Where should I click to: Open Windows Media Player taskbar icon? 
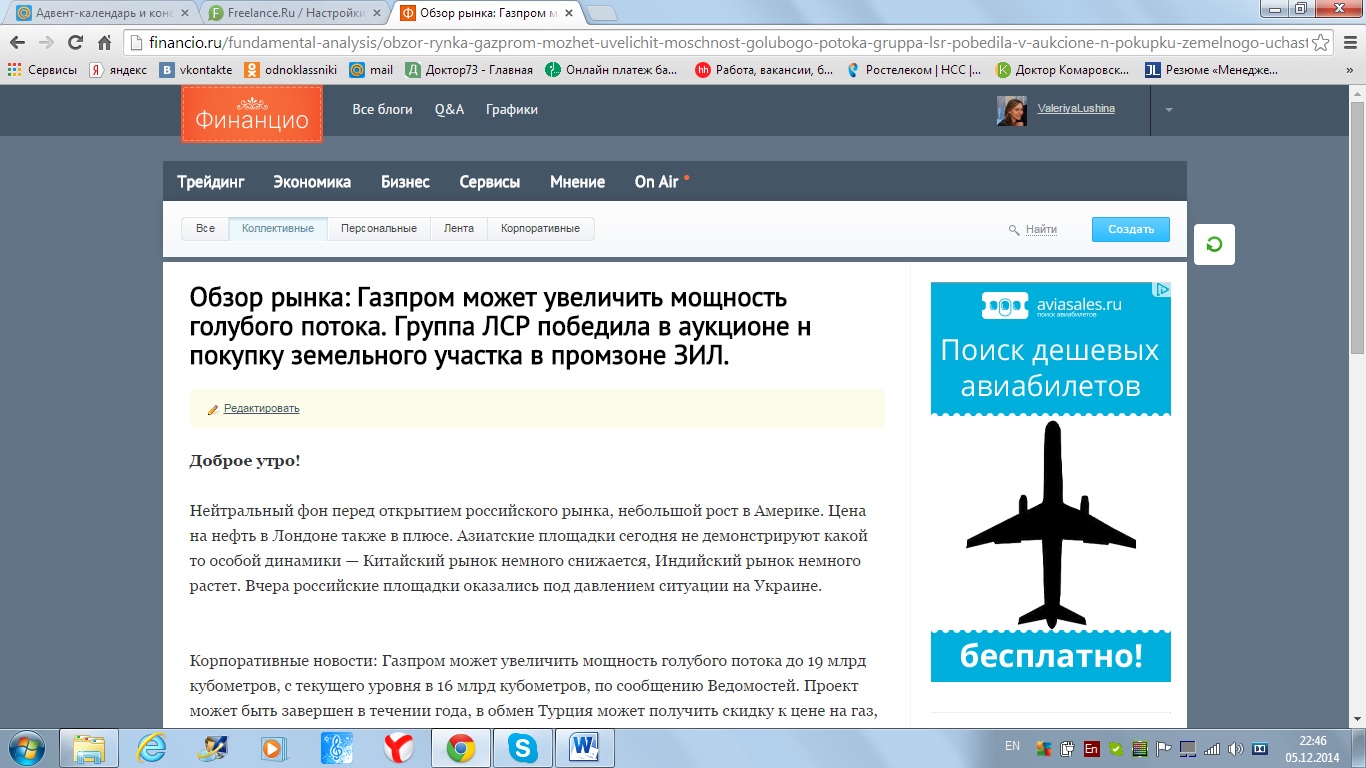(272, 748)
